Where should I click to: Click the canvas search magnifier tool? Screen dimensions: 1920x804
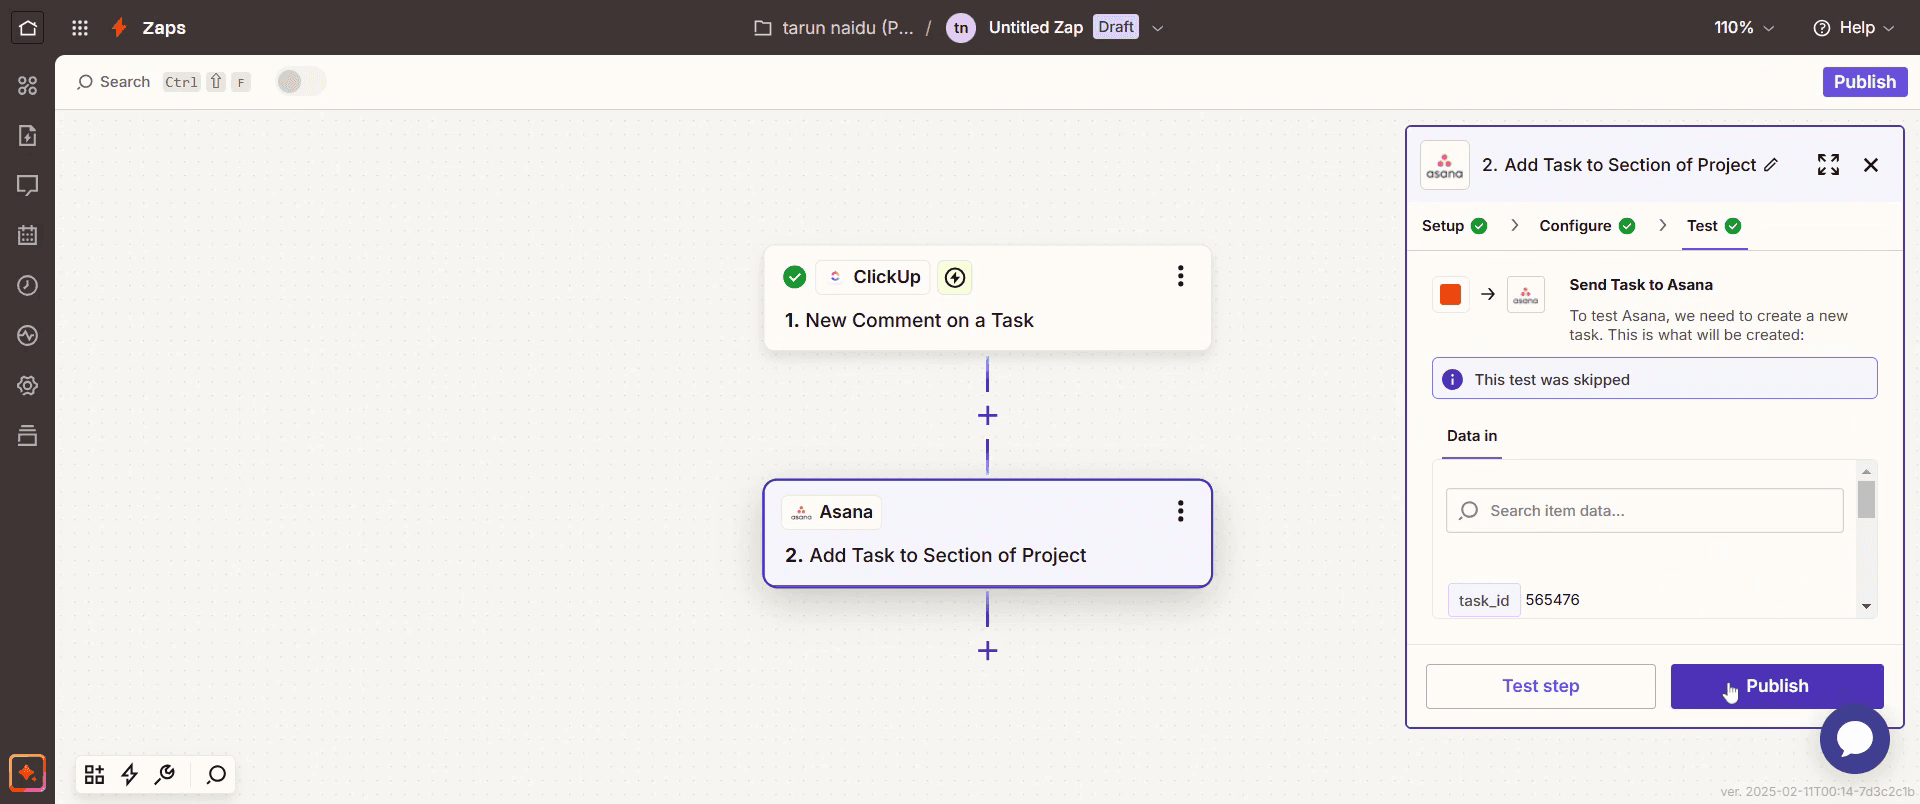coord(216,774)
